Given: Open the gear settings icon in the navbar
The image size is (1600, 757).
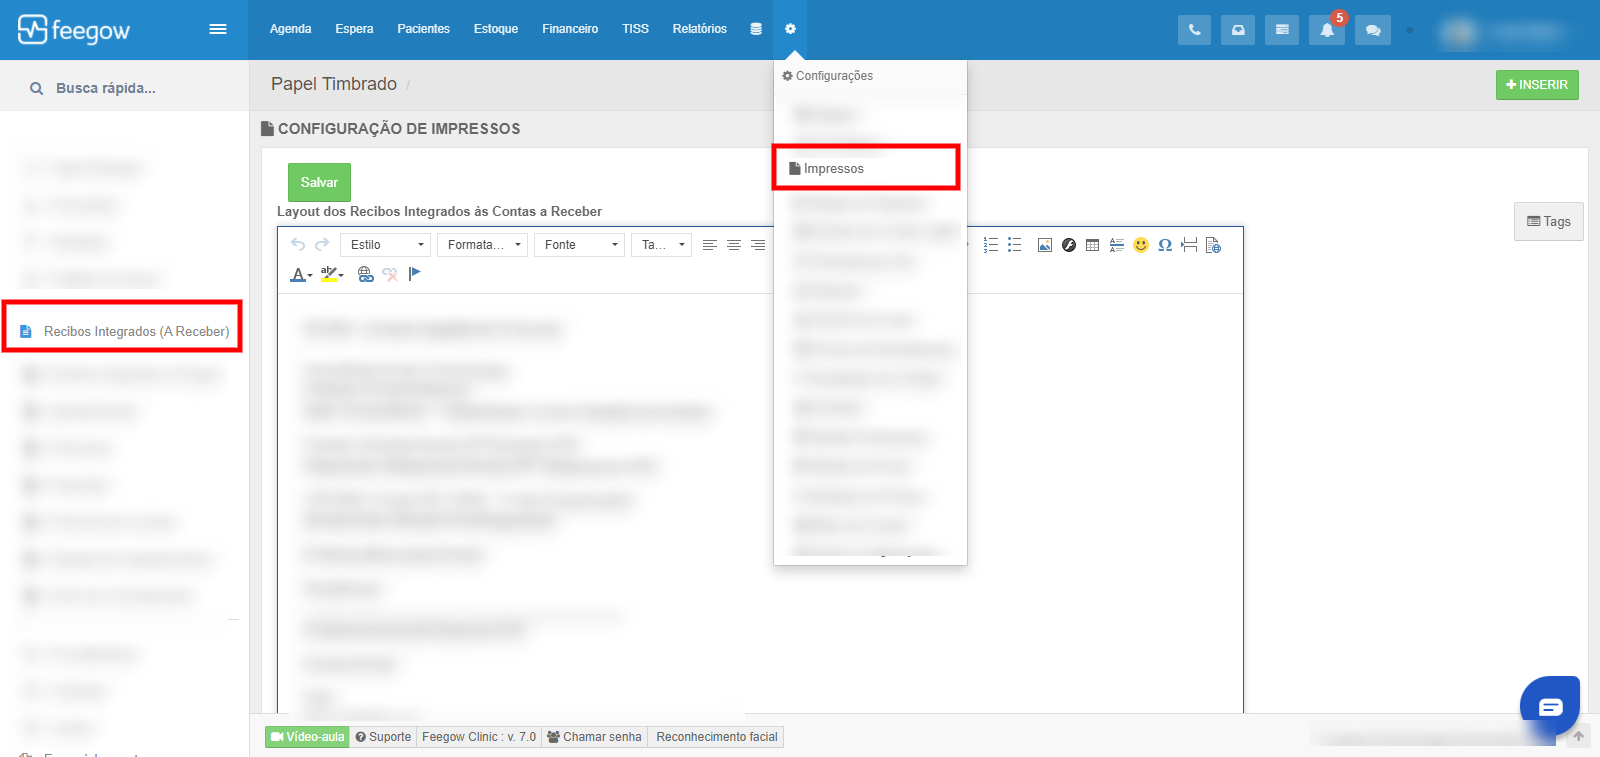Looking at the screenshot, I should coord(790,29).
